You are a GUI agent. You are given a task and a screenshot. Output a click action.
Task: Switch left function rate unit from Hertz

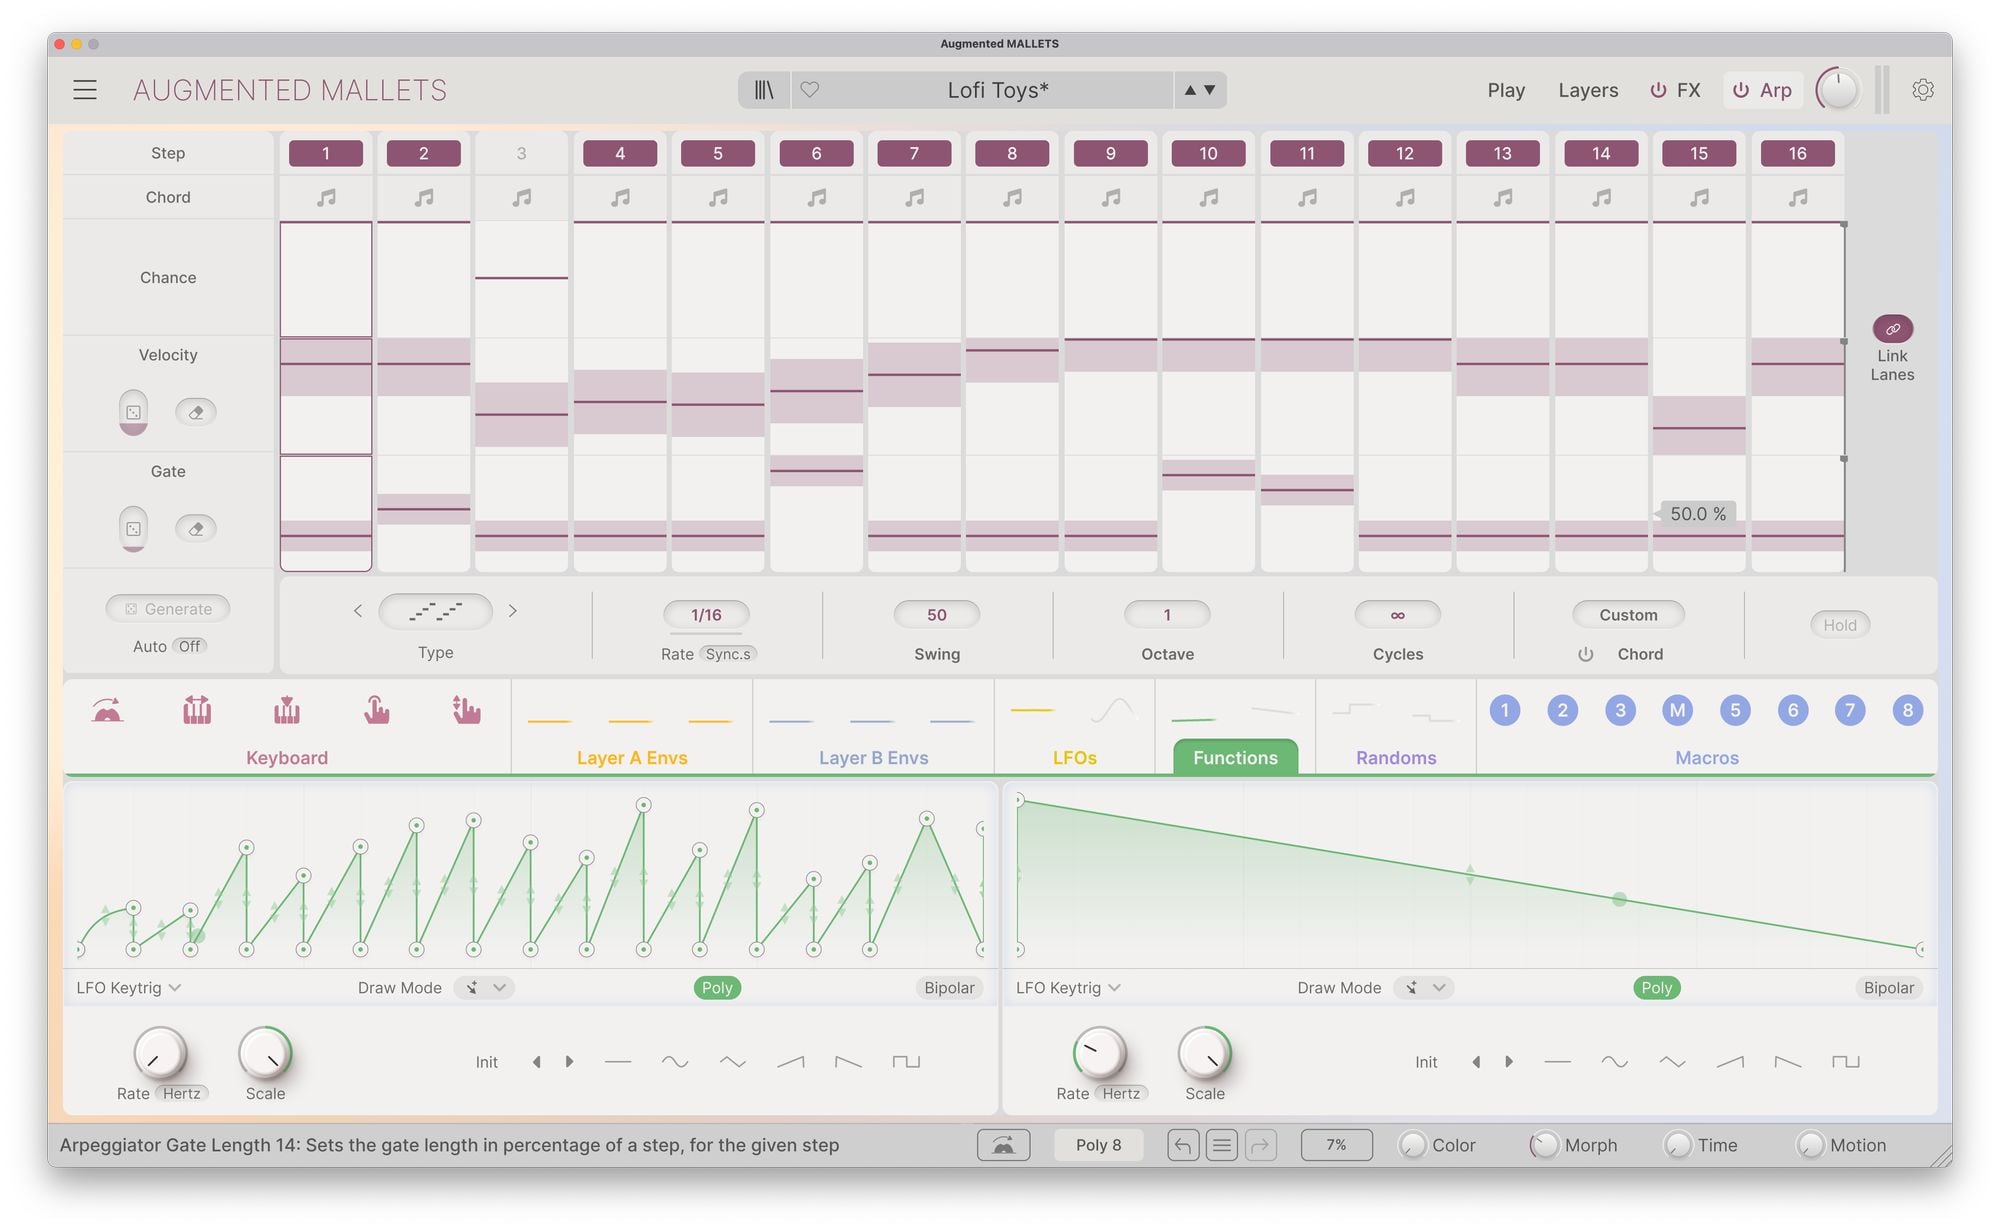tap(182, 1094)
